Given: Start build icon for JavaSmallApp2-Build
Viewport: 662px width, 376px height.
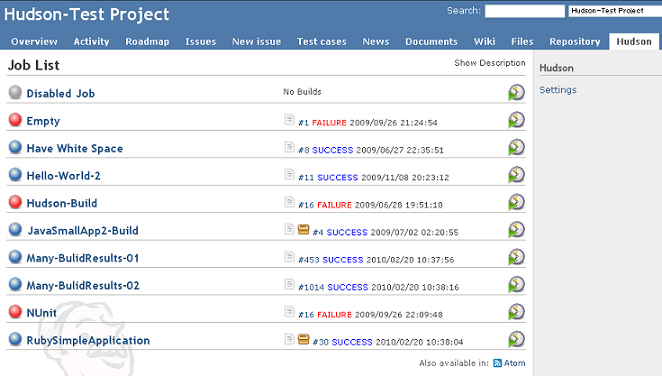Looking at the screenshot, I should point(516,229).
